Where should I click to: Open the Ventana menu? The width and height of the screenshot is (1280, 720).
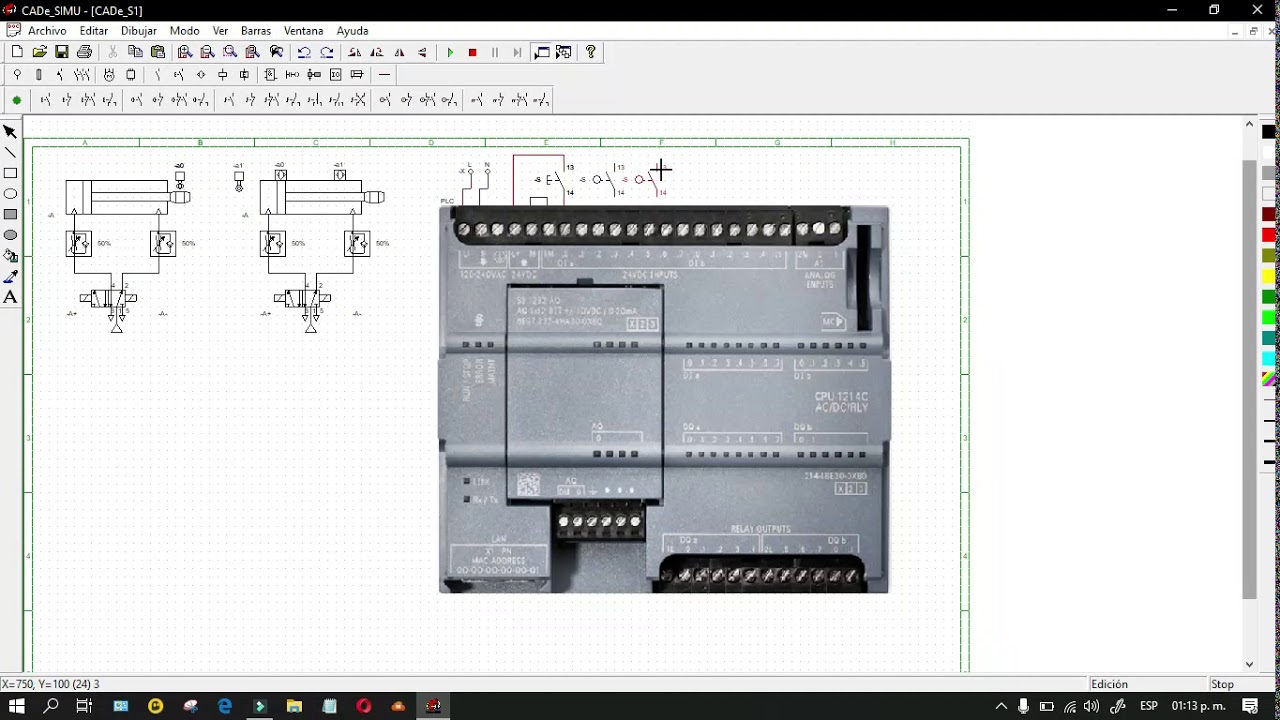pos(303,31)
